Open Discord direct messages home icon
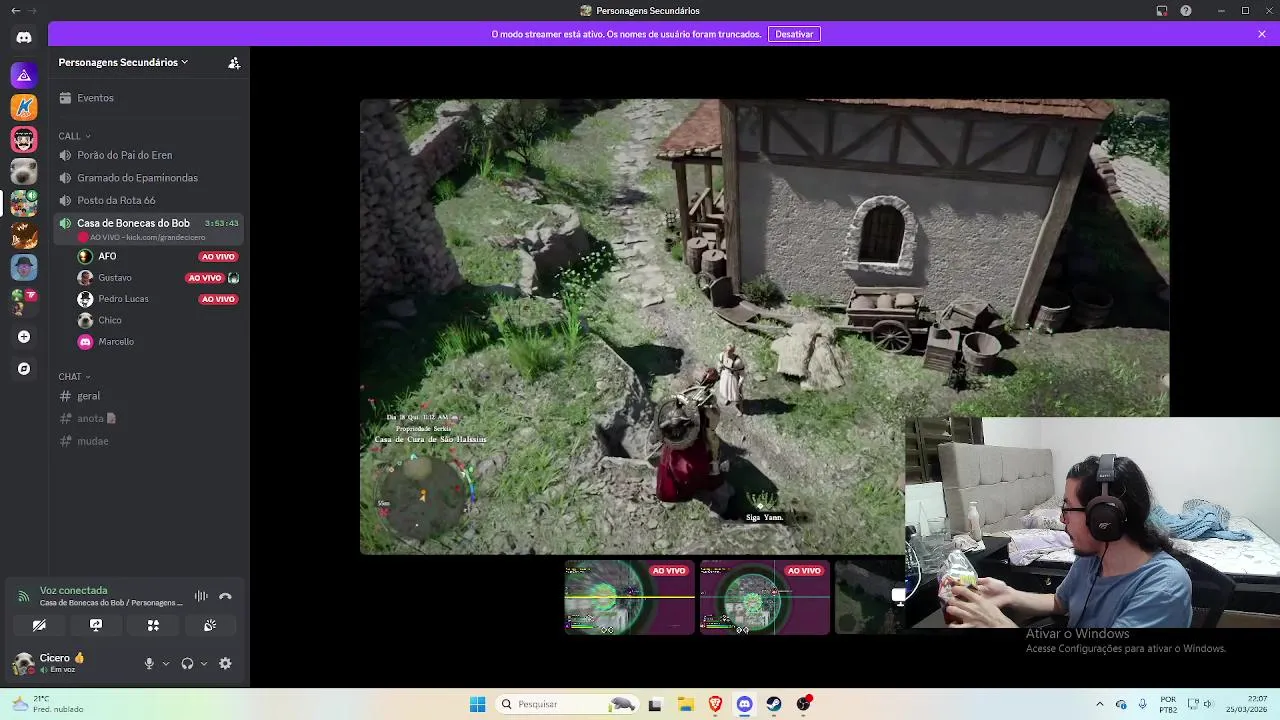 [24, 37]
